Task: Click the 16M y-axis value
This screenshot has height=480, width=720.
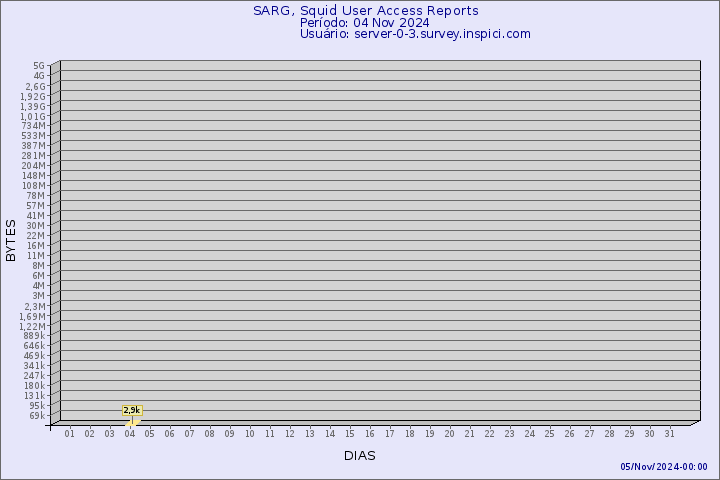Action: pos(36,245)
